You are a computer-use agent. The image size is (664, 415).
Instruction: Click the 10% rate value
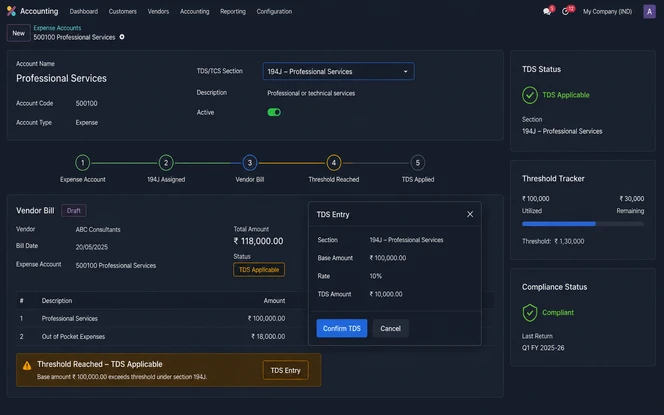point(376,276)
